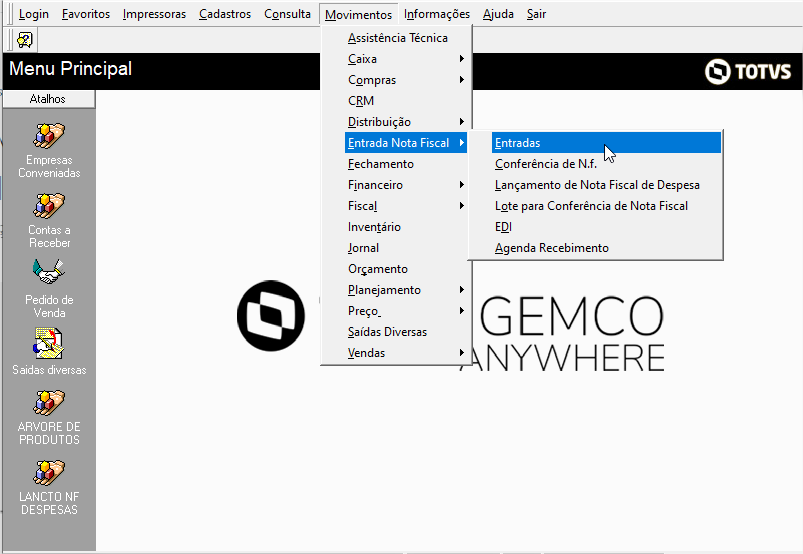803x554 pixels.
Task: Expand the Caixa submenu
Action: coord(406,59)
